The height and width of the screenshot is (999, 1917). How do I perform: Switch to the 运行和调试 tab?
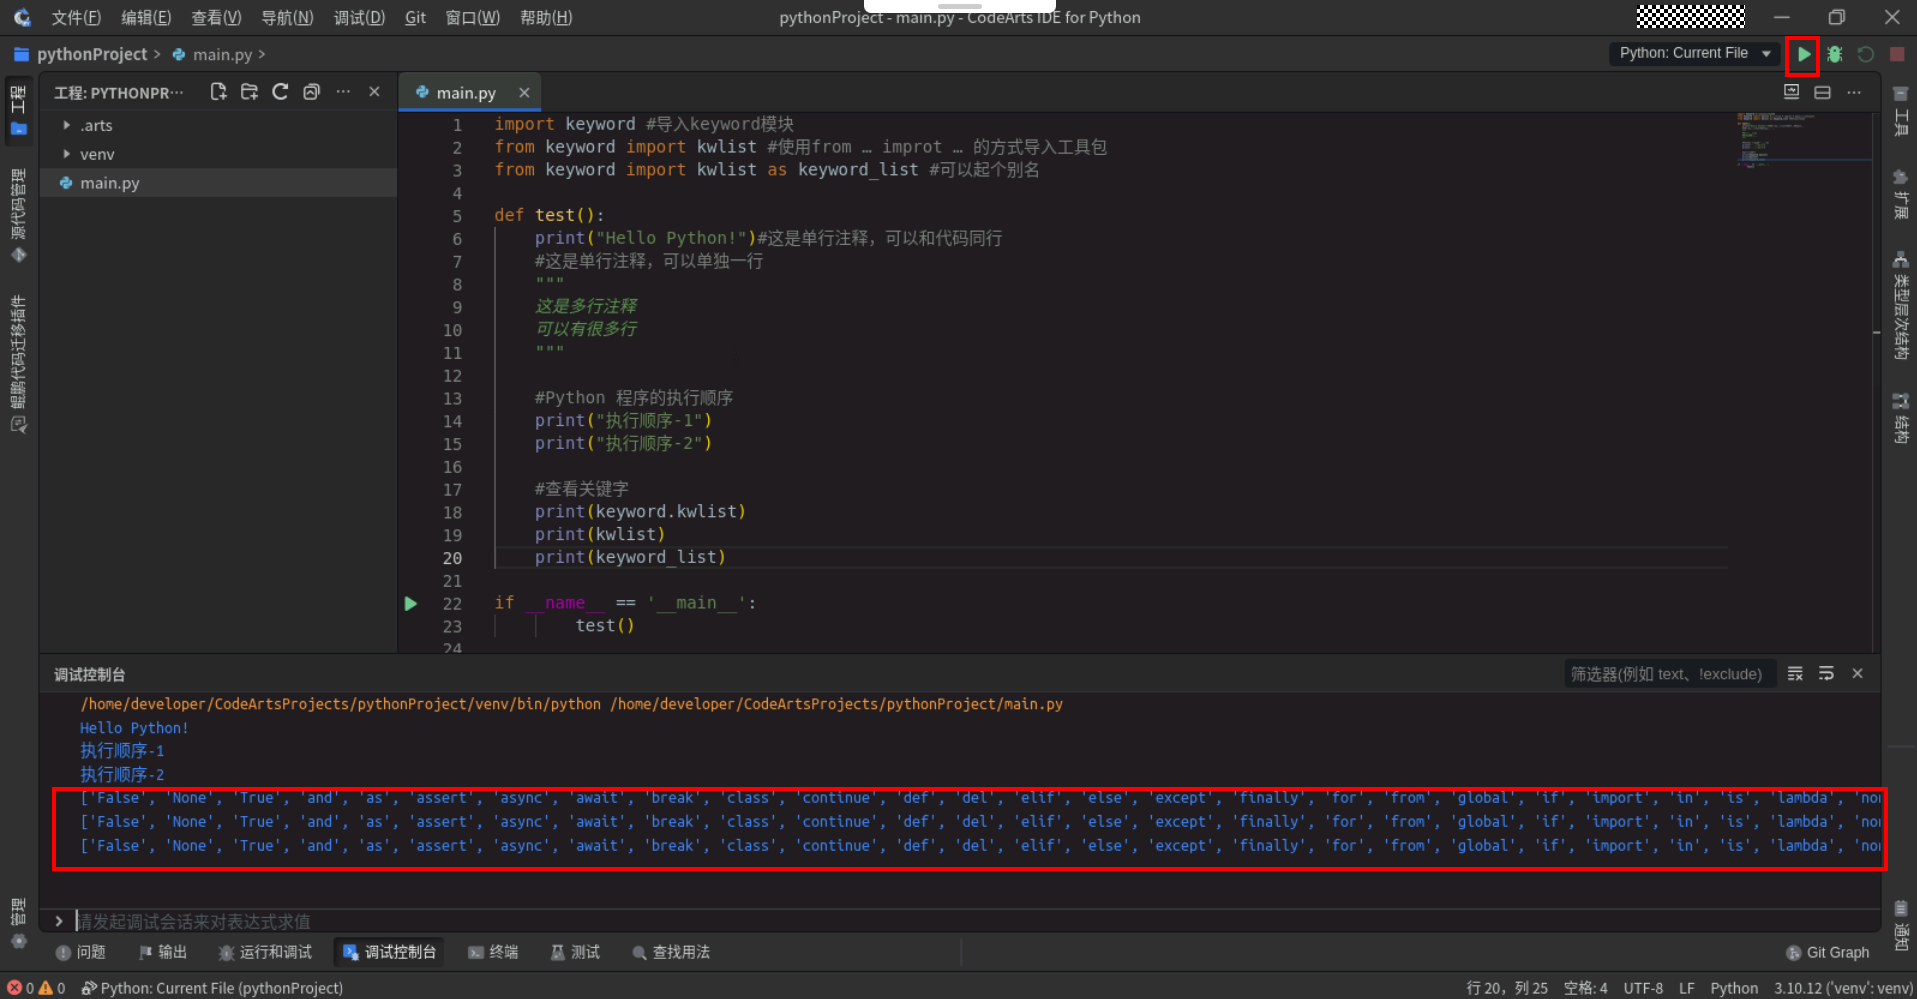[266, 952]
